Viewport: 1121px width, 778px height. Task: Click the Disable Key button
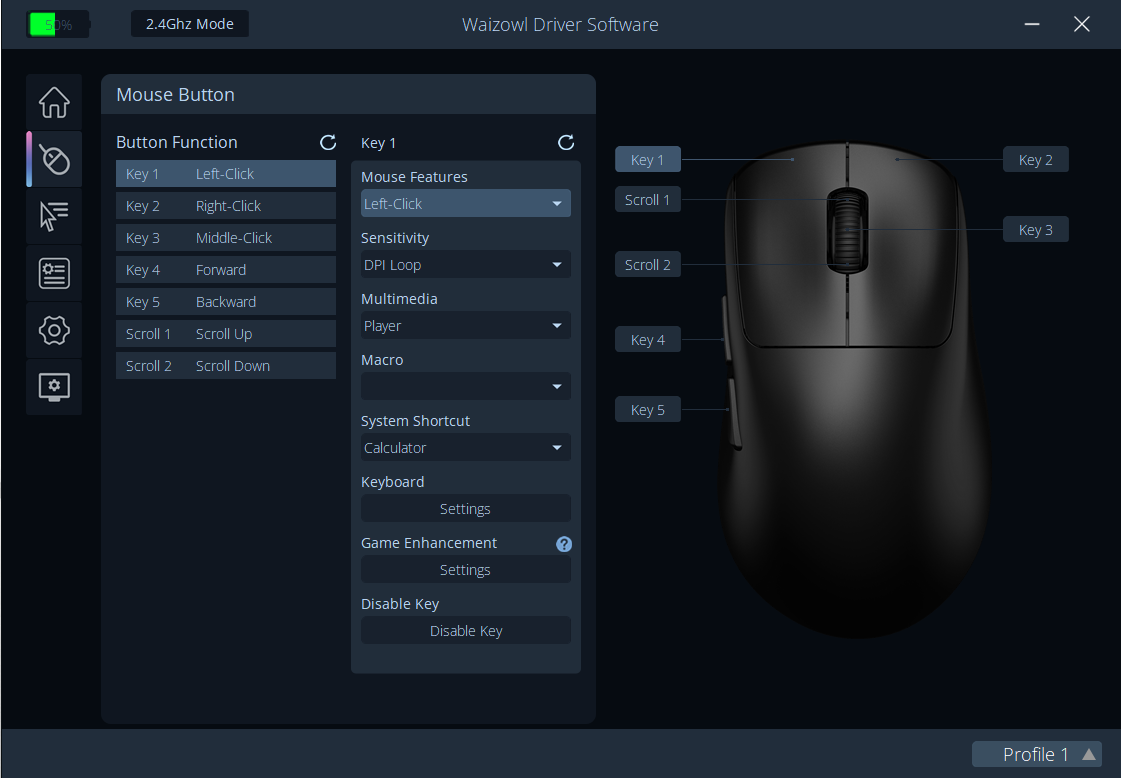click(465, 631)
